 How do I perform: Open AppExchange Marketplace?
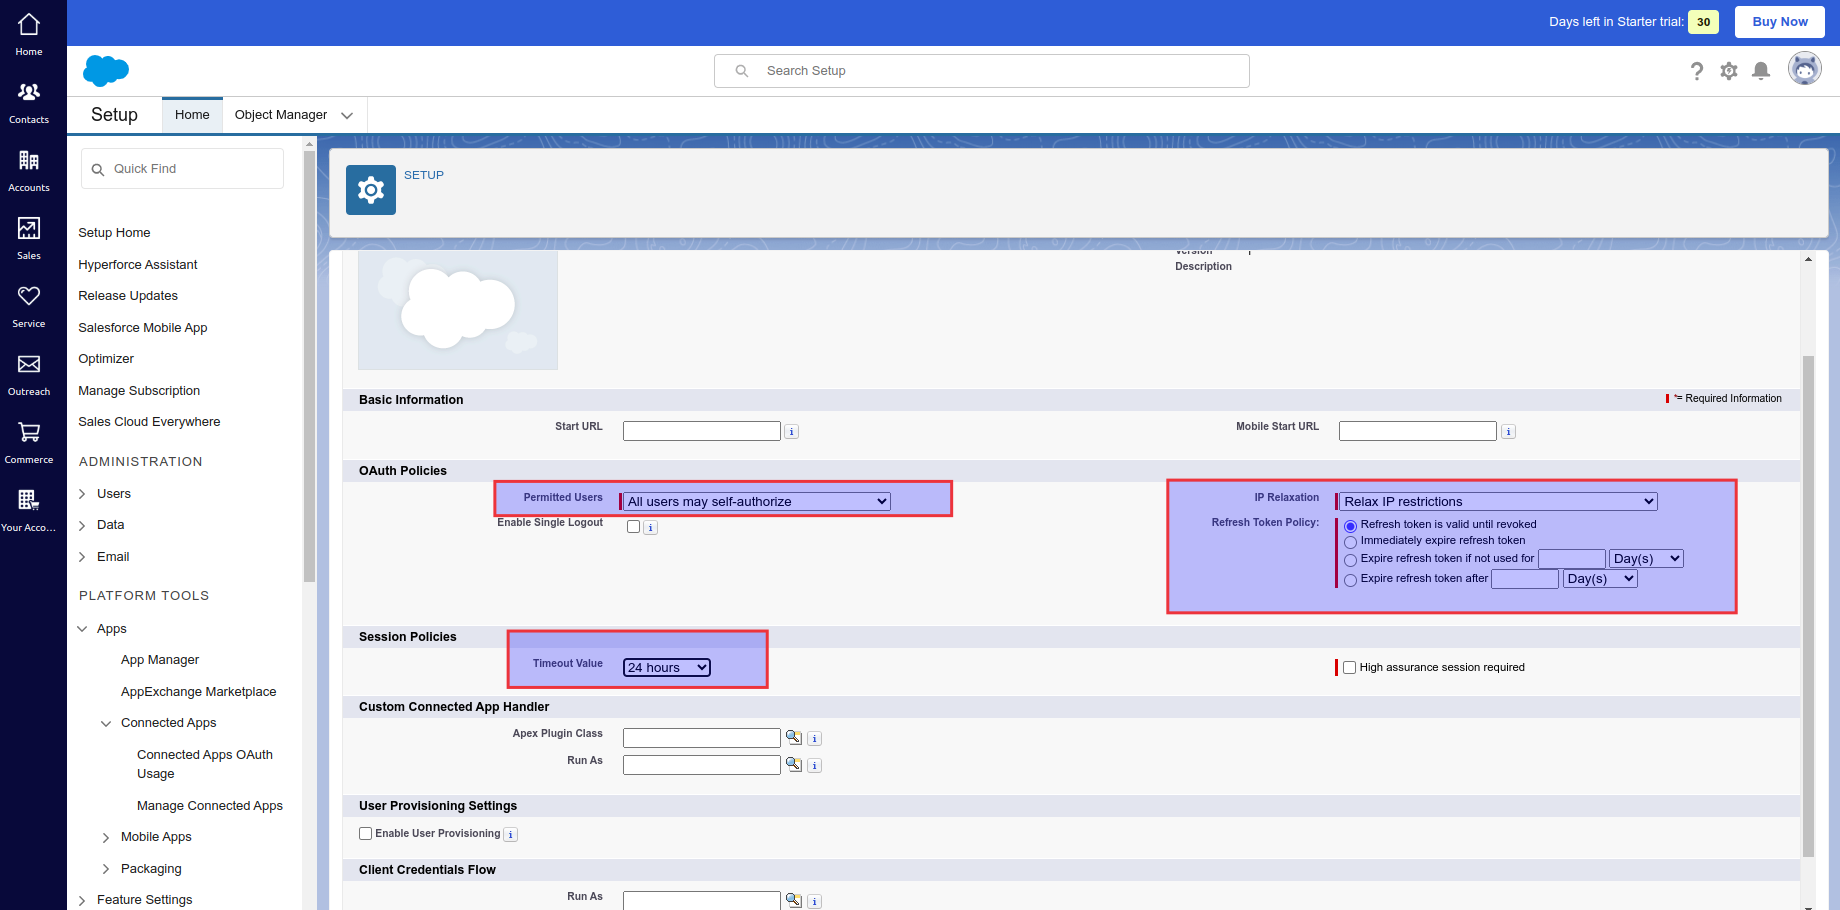click(198, 692)
